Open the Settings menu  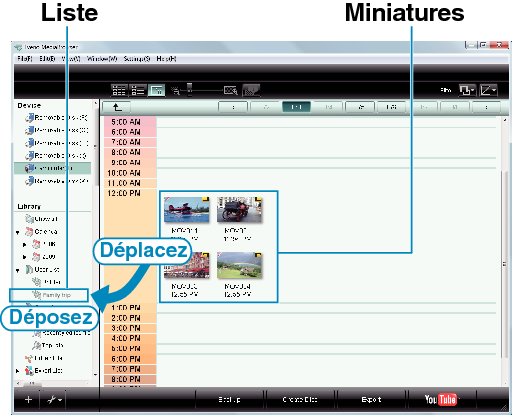tap(136, 59)
